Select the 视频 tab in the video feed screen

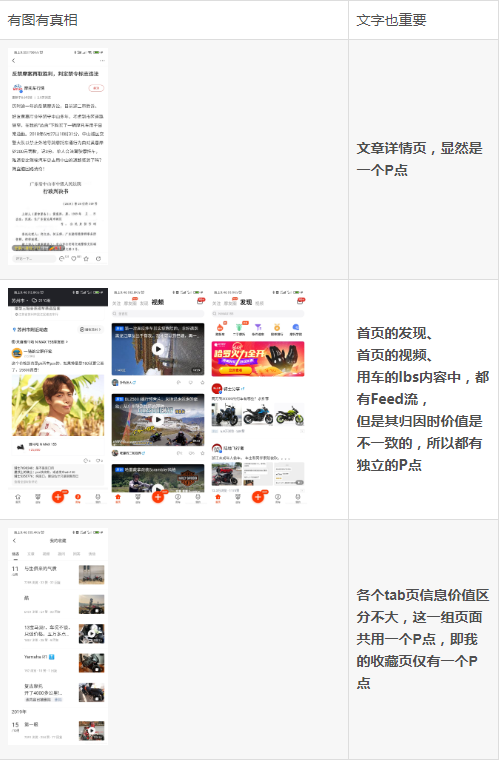click(158, 302)
